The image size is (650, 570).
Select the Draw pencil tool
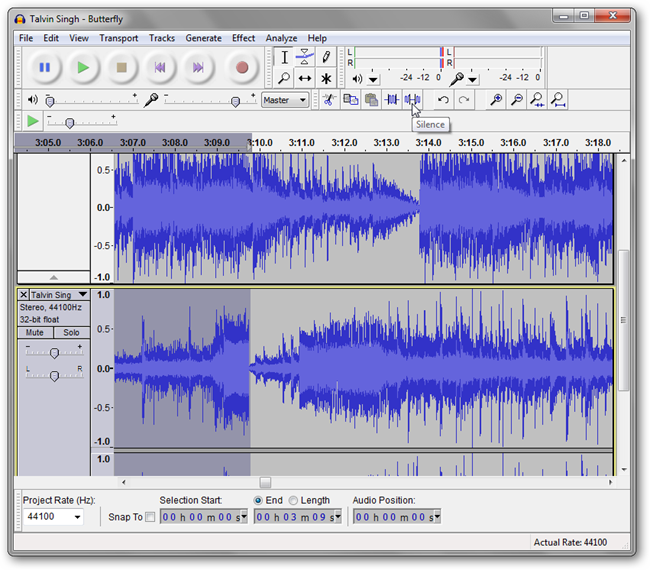(x=326, y=57)
